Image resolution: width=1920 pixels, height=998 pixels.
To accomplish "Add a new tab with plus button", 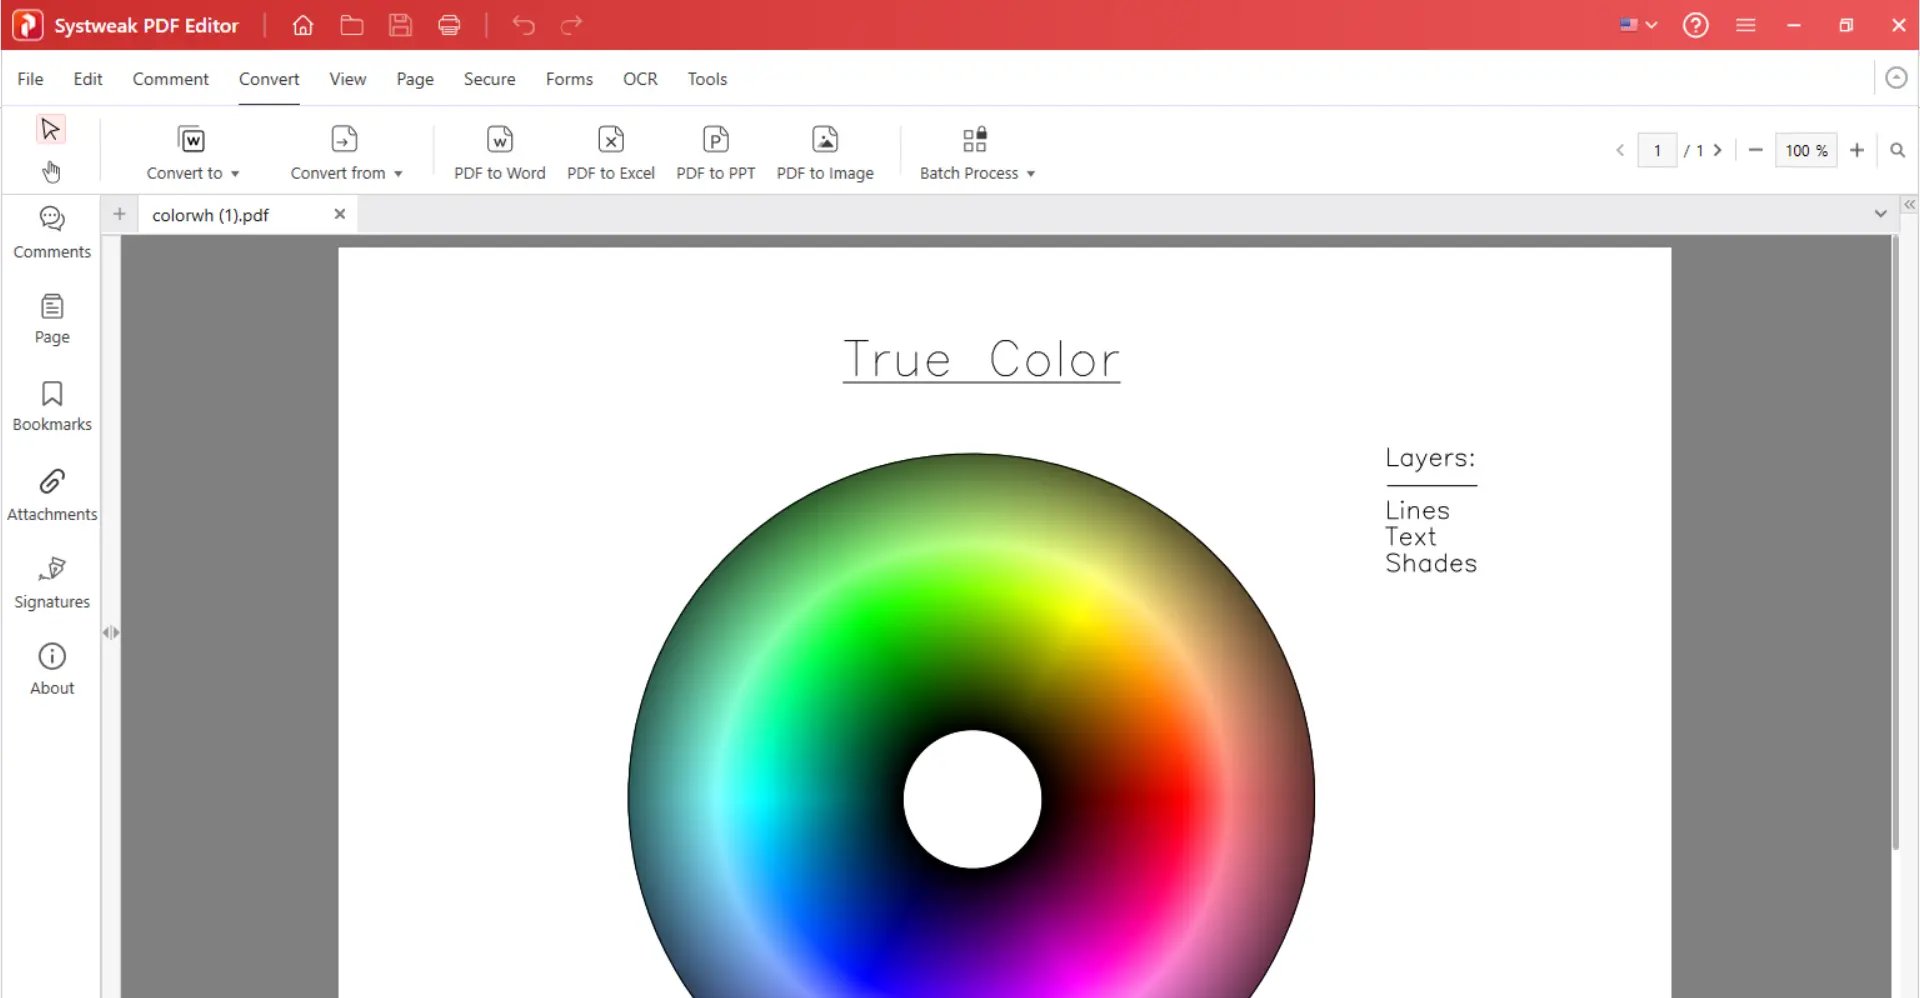I will coord(119,214).
